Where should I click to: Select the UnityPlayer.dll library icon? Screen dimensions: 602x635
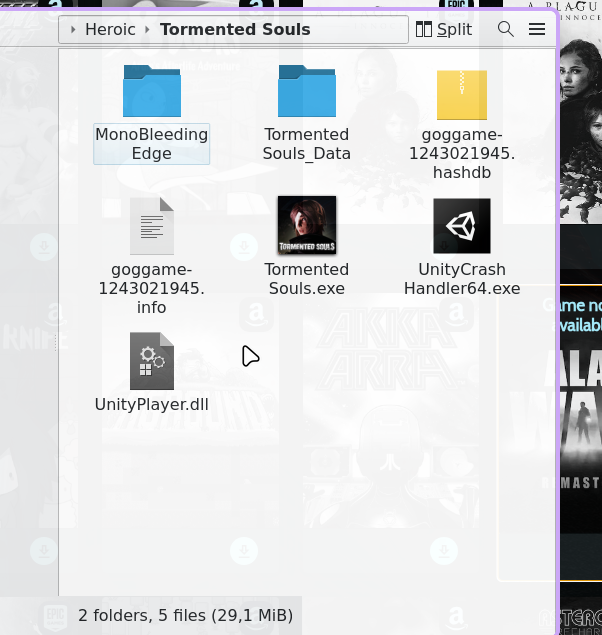(152, 361)
